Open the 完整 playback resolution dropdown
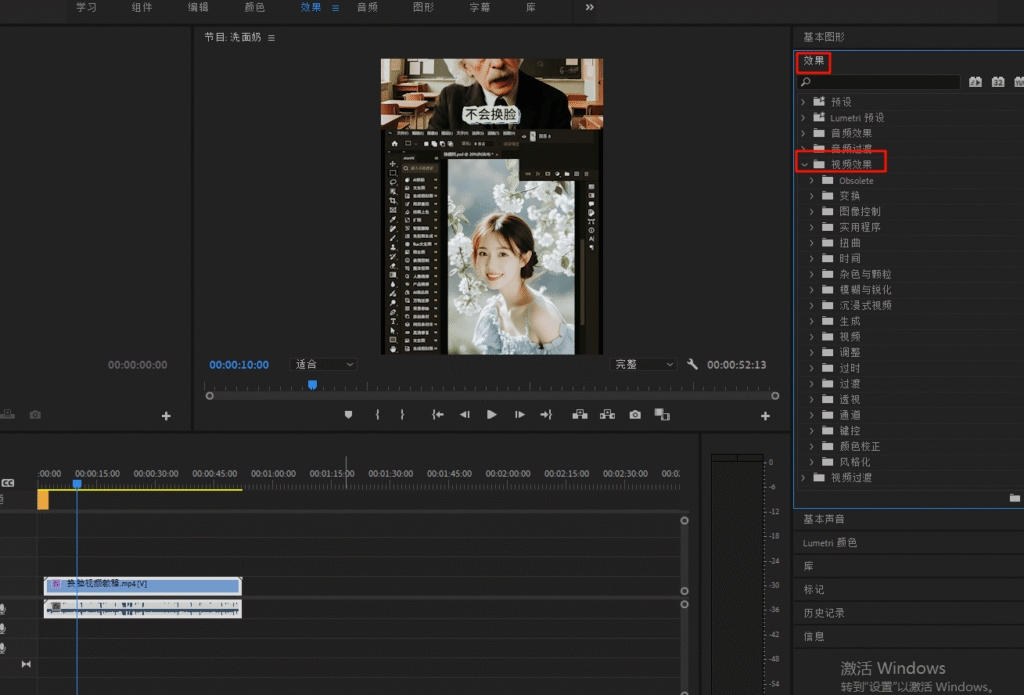This screenshot has height=695, width=1024. click(x=644, y=365)
